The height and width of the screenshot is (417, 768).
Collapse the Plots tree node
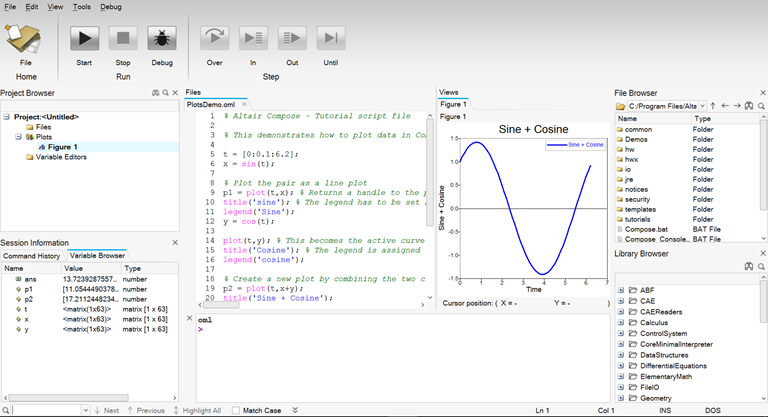pyautogui.click(x=19, y=137)
